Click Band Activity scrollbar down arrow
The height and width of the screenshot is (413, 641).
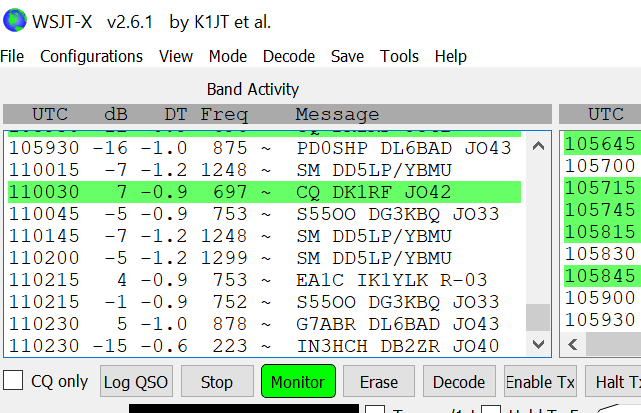tap(538, 344)
